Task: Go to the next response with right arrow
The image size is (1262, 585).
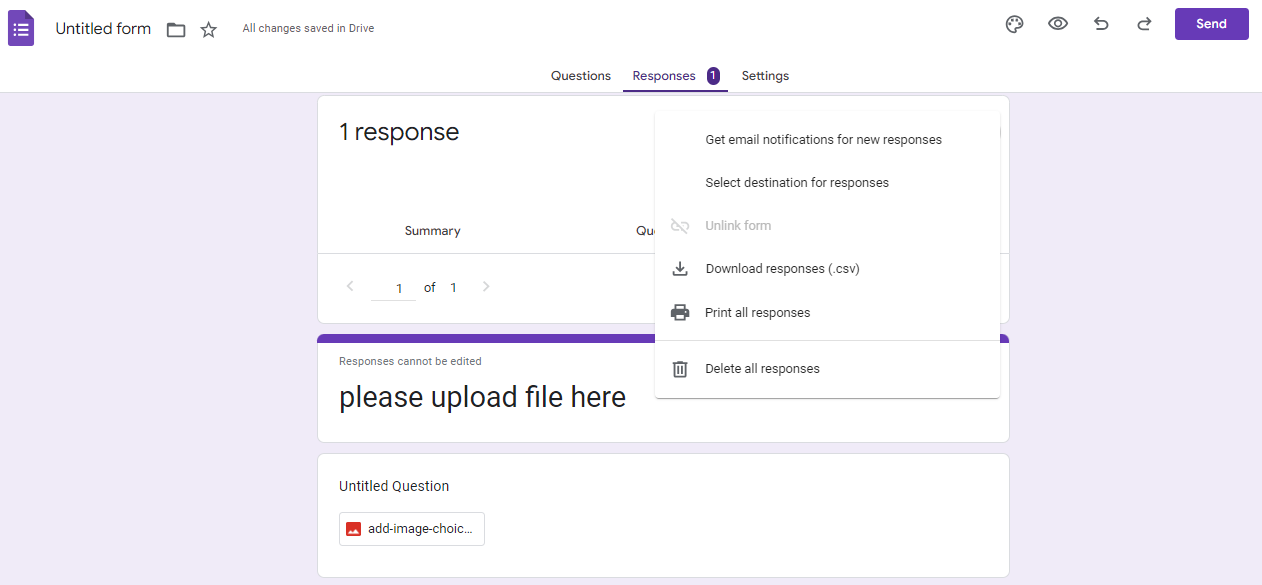Action: (x=486, y=287)
